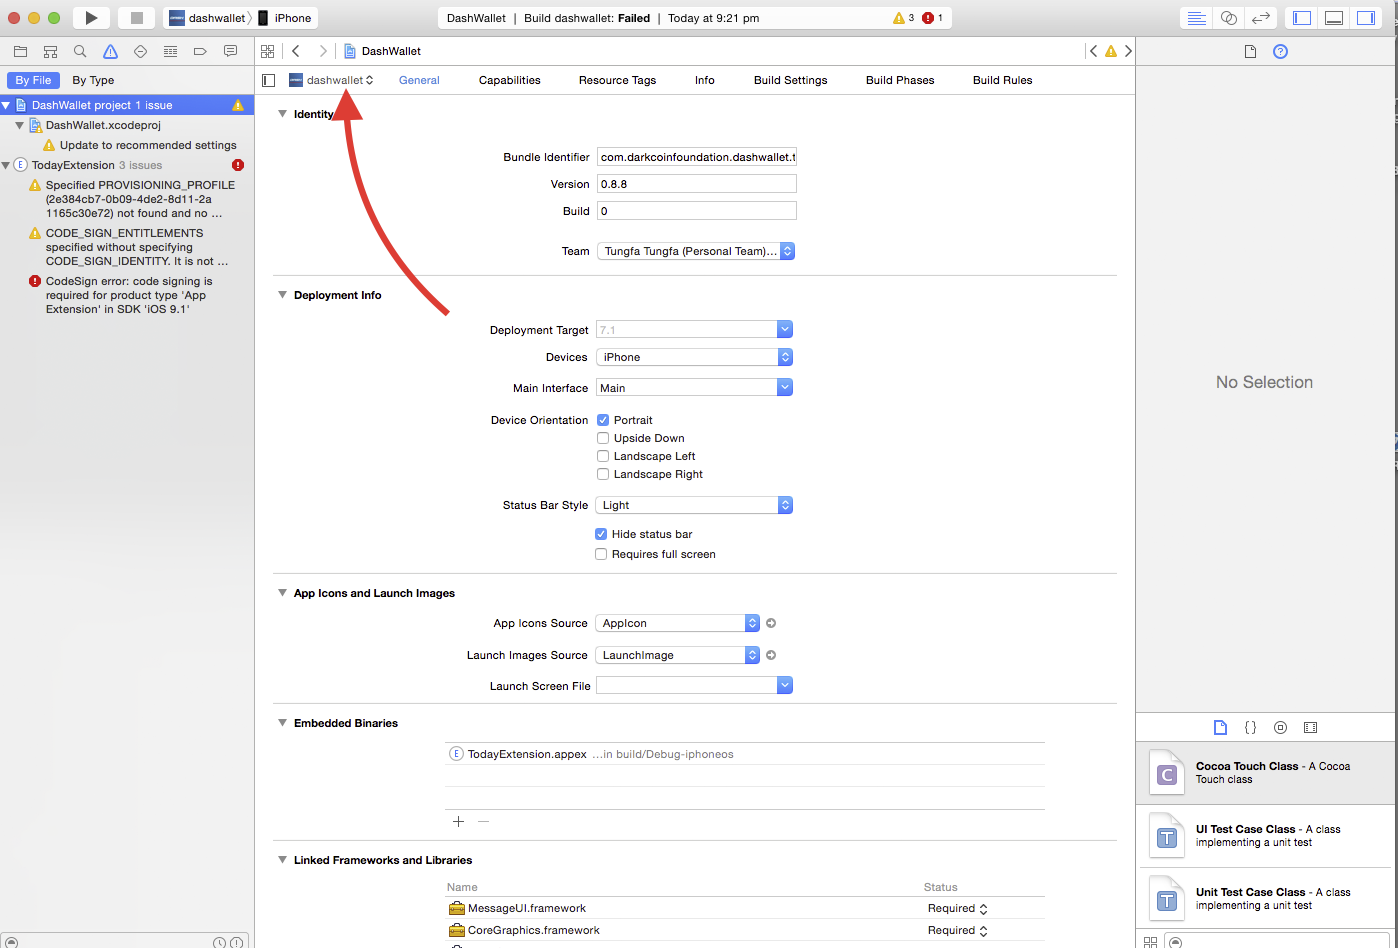1398x948 pixels.
Task: Enable Landscape Right orientation
Action: pyautogui.click(x=603, y=474)
